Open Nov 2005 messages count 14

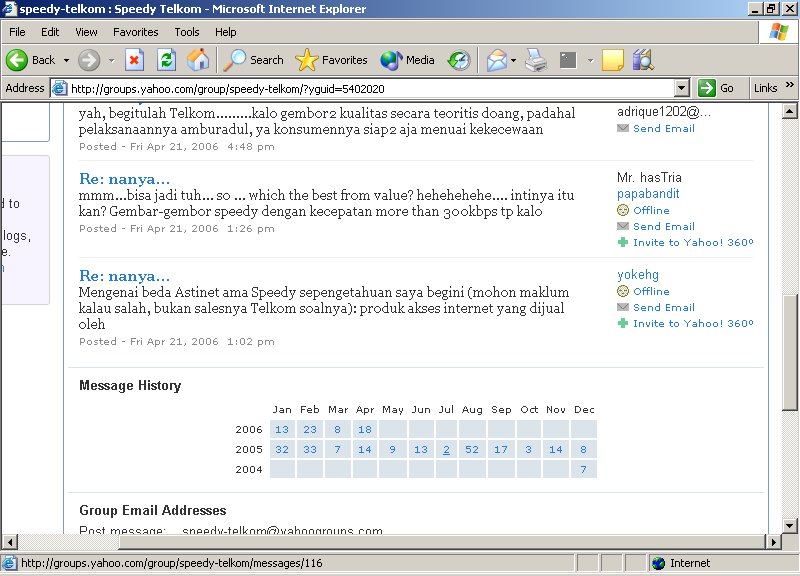556,449
